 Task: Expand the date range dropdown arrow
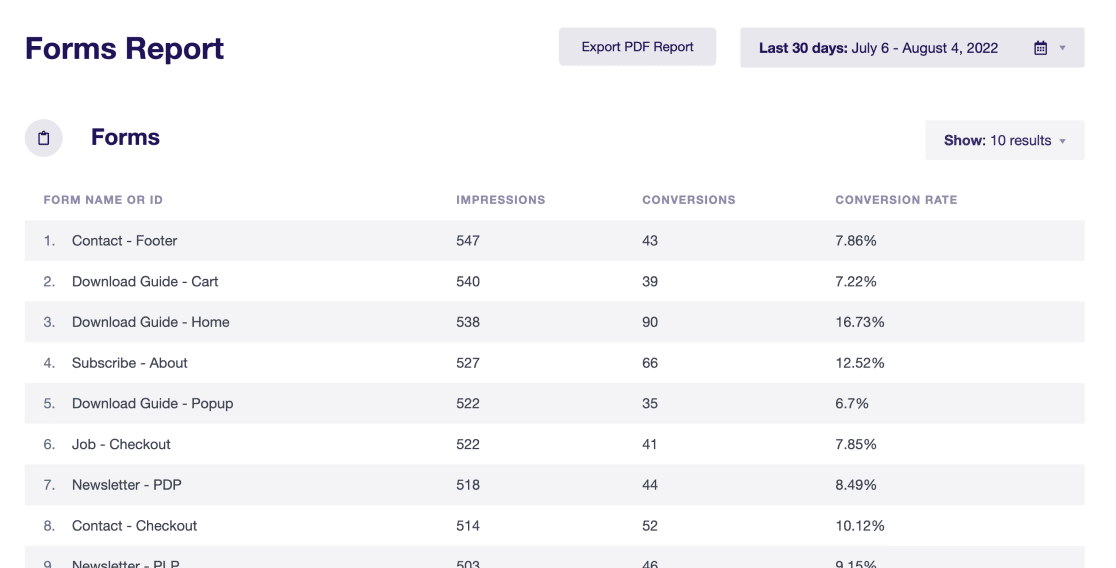point(1062,48)
